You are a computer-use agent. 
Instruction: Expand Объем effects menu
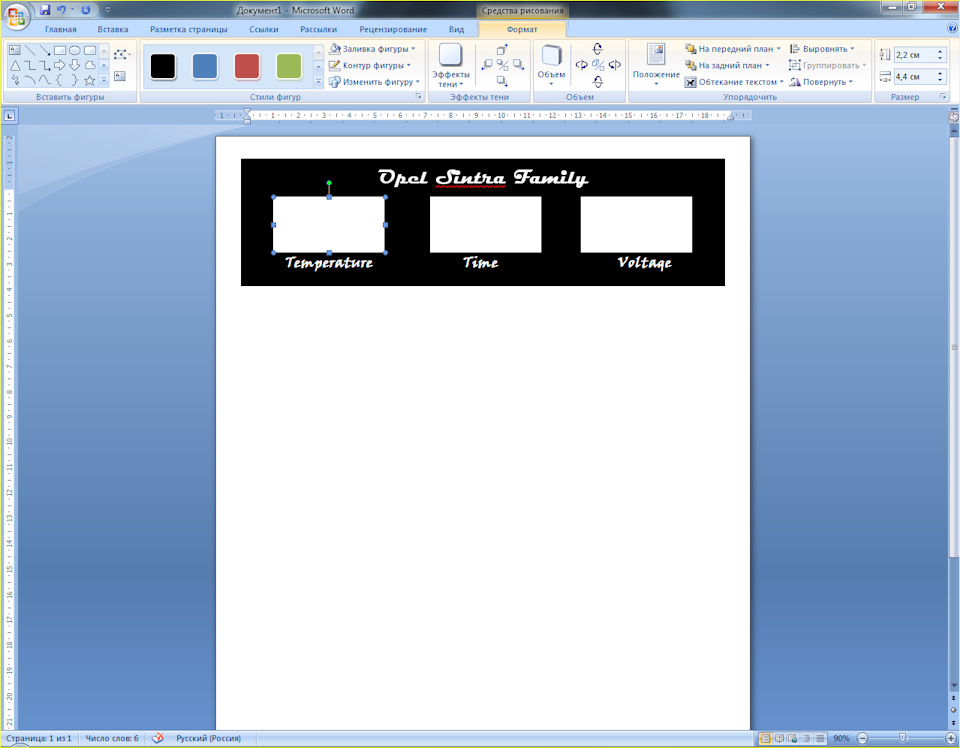(x=551, y=65)
